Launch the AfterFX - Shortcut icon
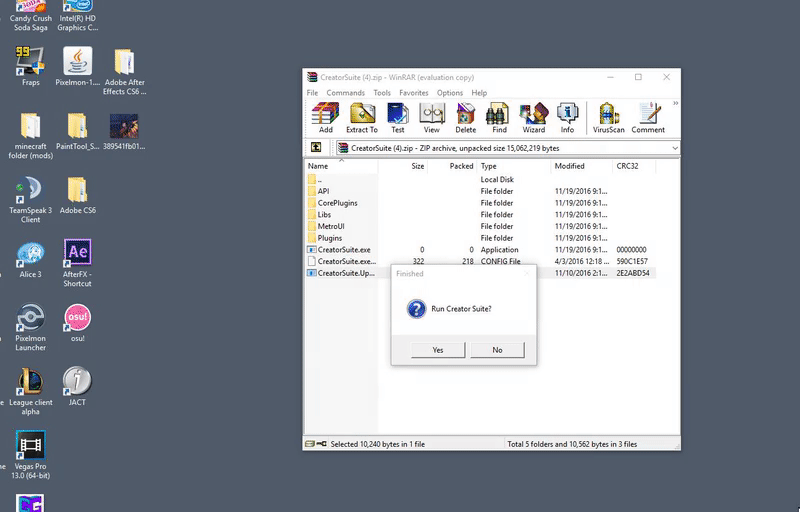Viewport: 800px width, 512px height. tap(78, 263)
